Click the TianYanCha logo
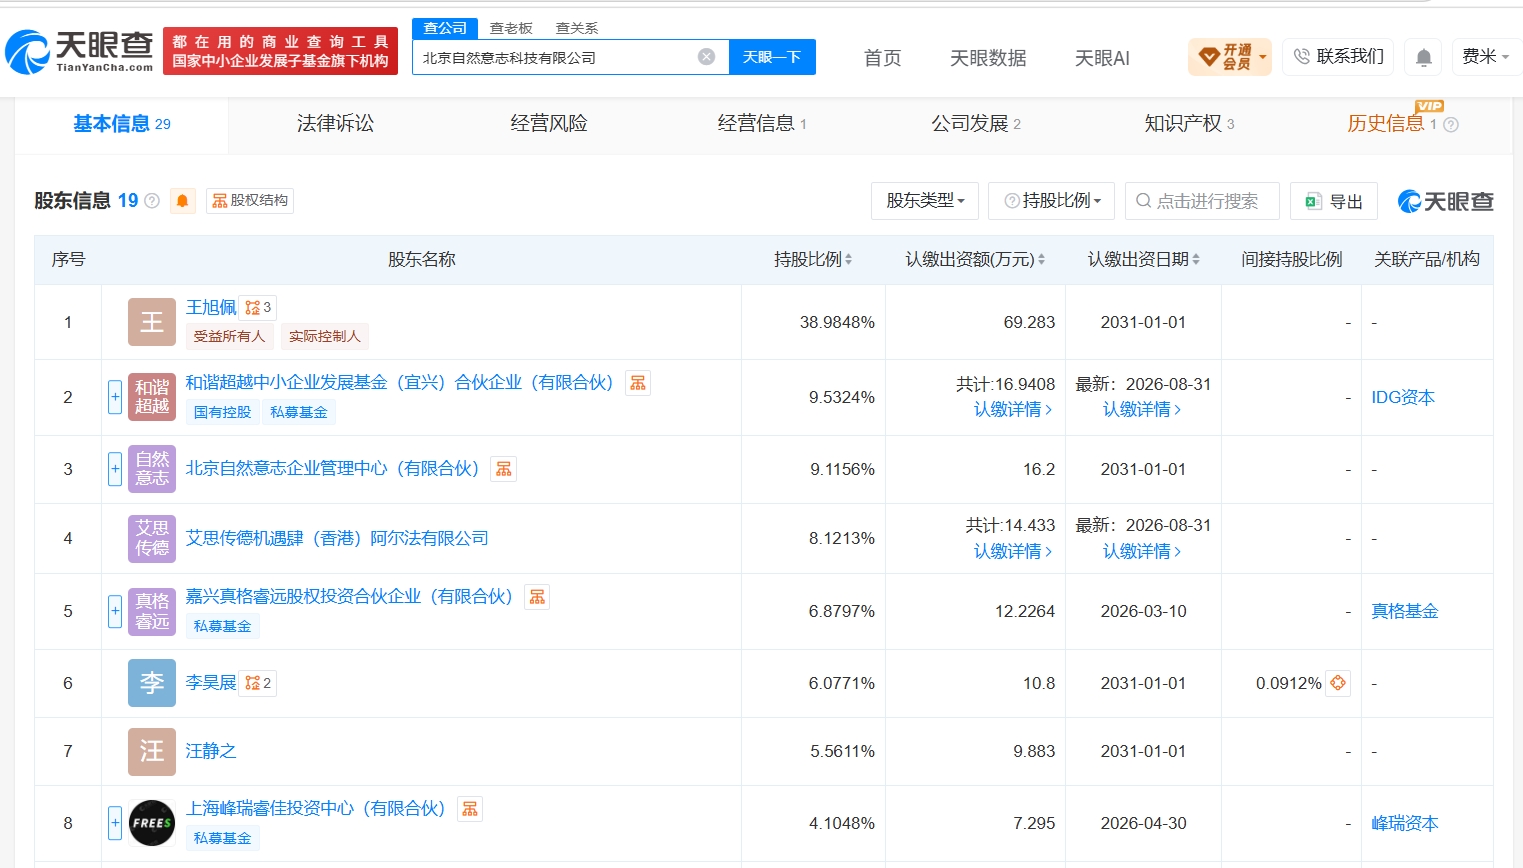This screenshot has width=1523, height=868. [80, 51]
